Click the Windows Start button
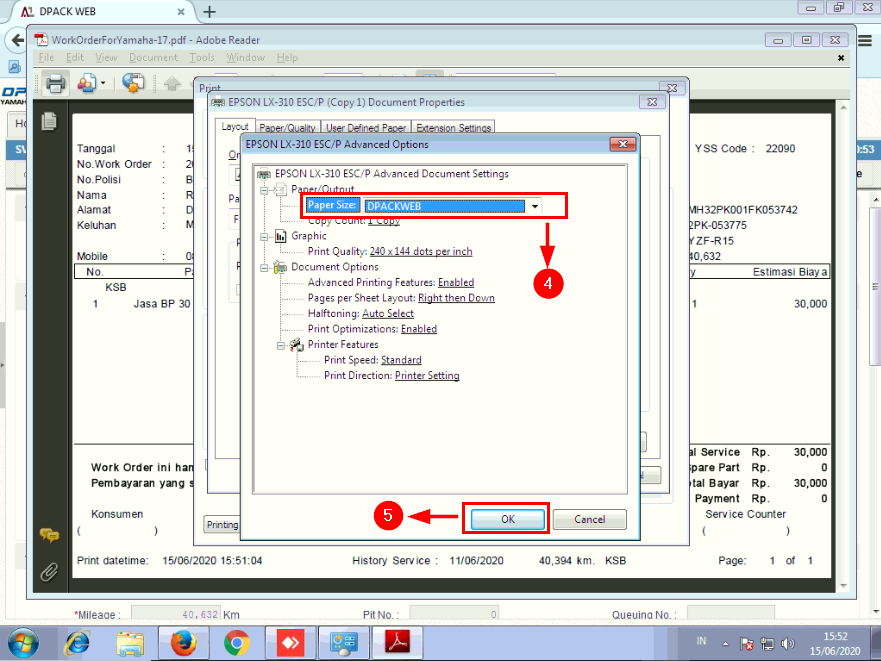The width and height of the screenshot is (881, 661). pos(22,642)
